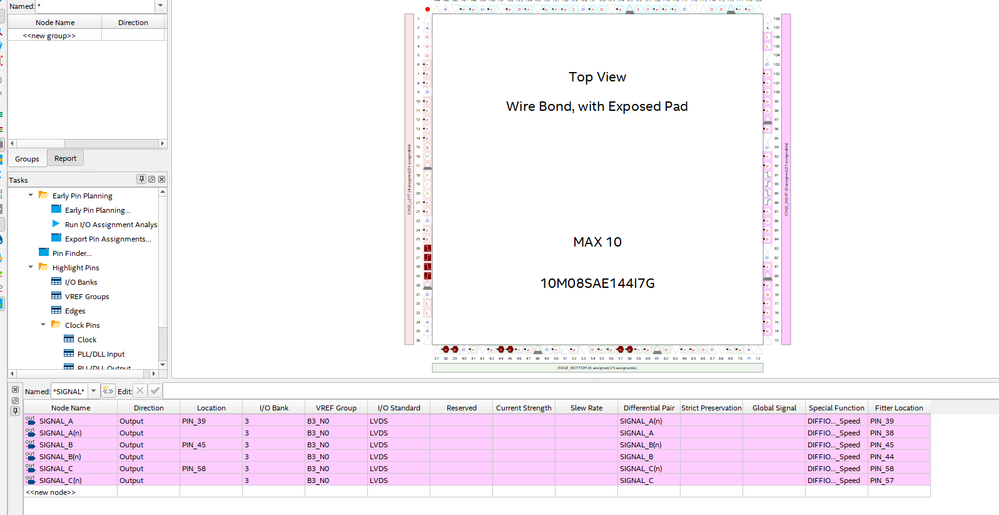Viewport: 999px width, 515px height.
Task: Click the *SIGNAL* Named filter field
Action: [69, 391]
